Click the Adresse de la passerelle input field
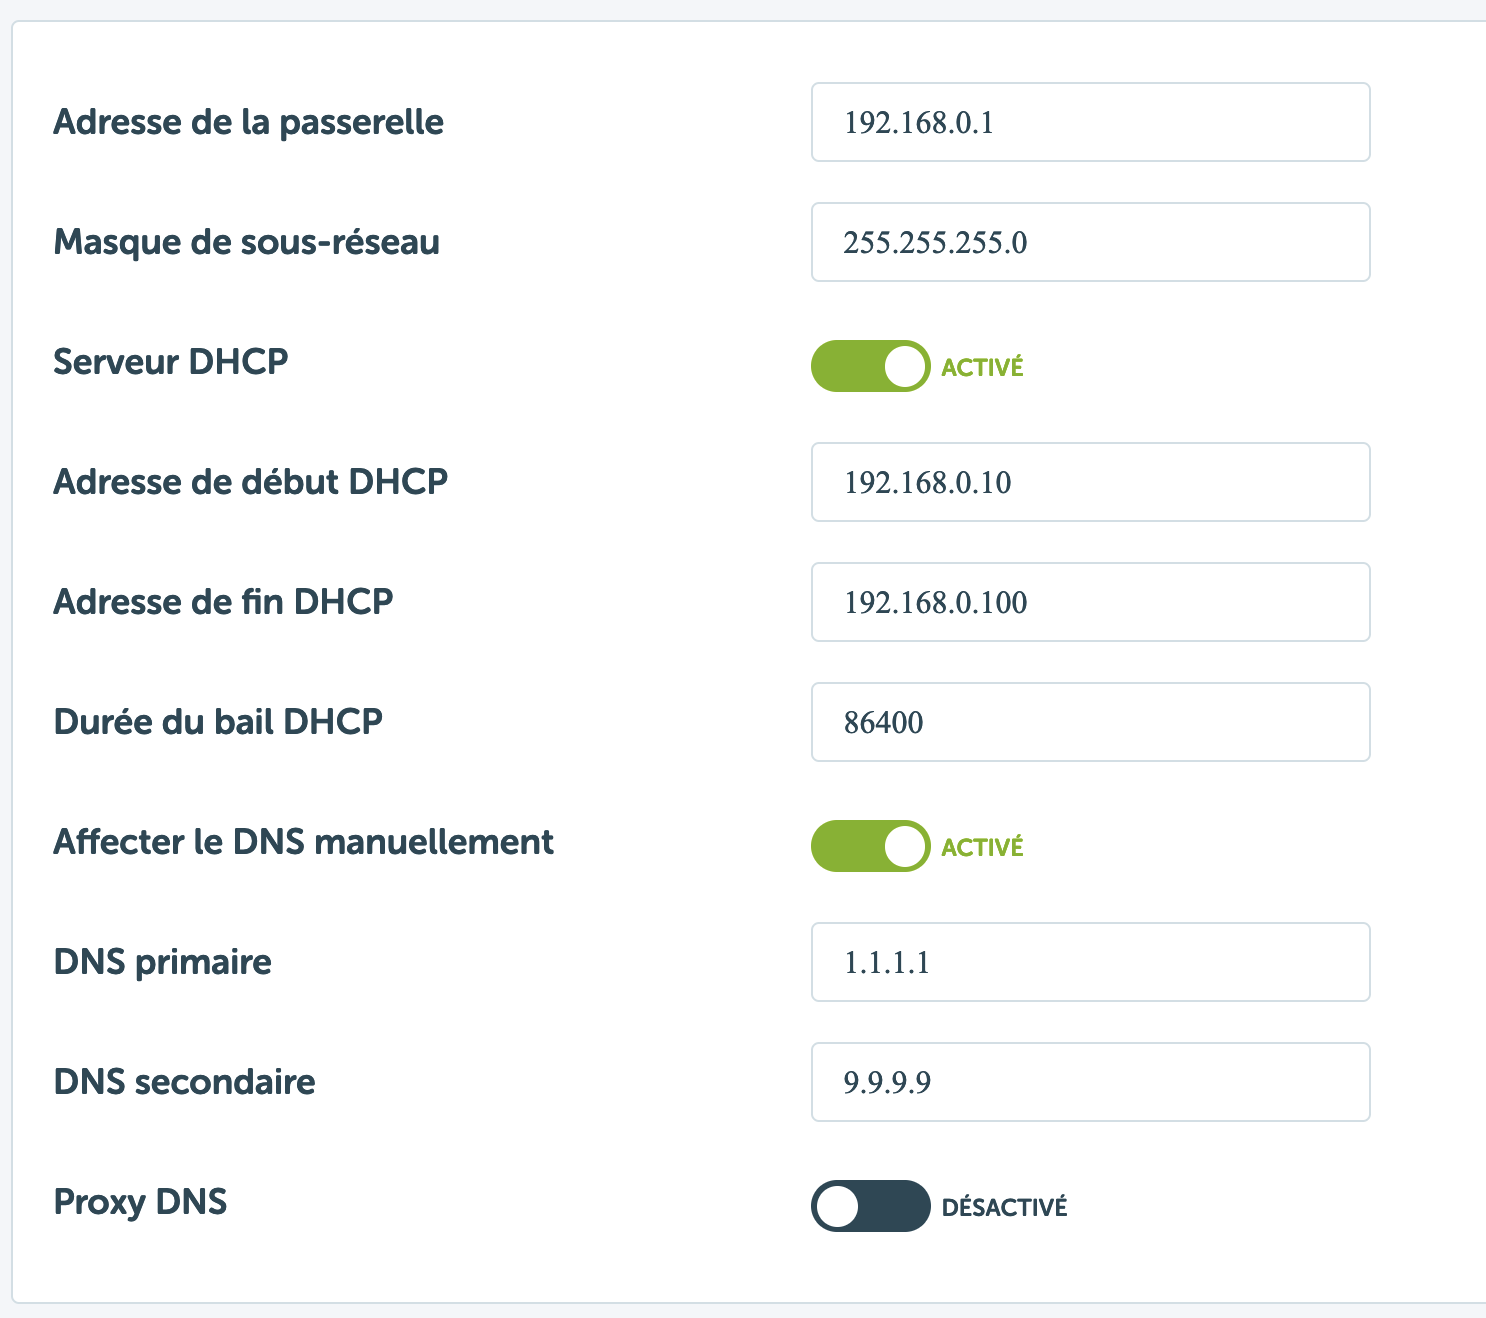This screenshot has width=1486, height=1318. coord(1090,122)
